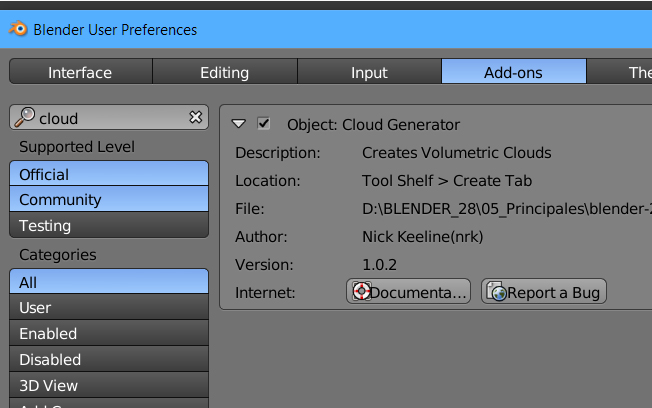This screenshot has height=408, width=652.
Task: Select the User category
Action: click(x=109, y=308)
